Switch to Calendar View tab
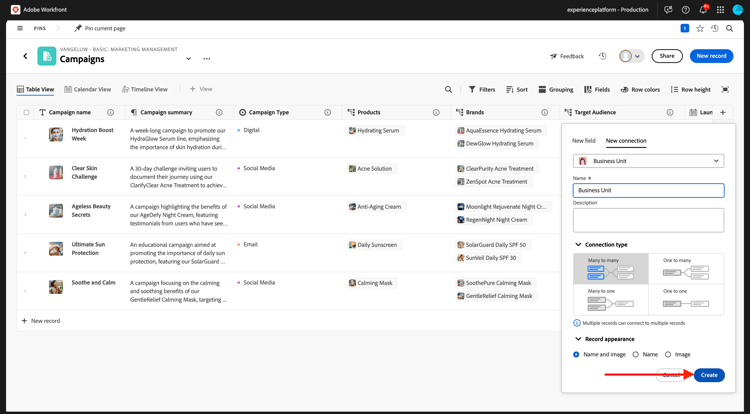This screenshot has height=414, width=750. pyautogui.click(x=88, y=89)
